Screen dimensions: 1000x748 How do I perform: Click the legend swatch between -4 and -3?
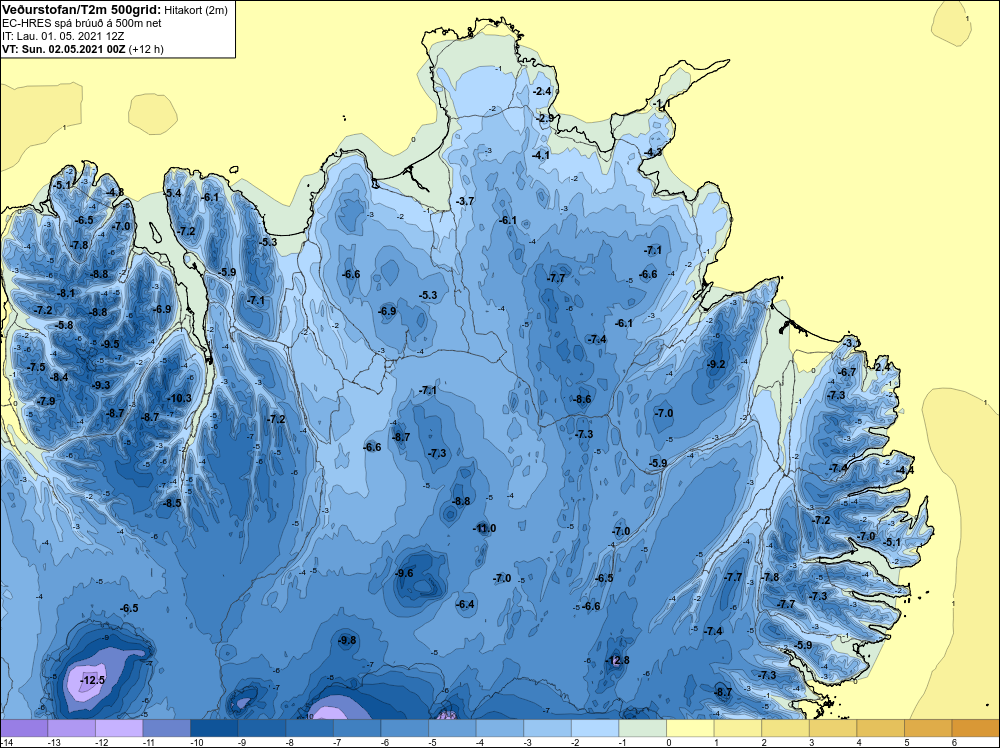pyautogui.click(x=499, y=728)
